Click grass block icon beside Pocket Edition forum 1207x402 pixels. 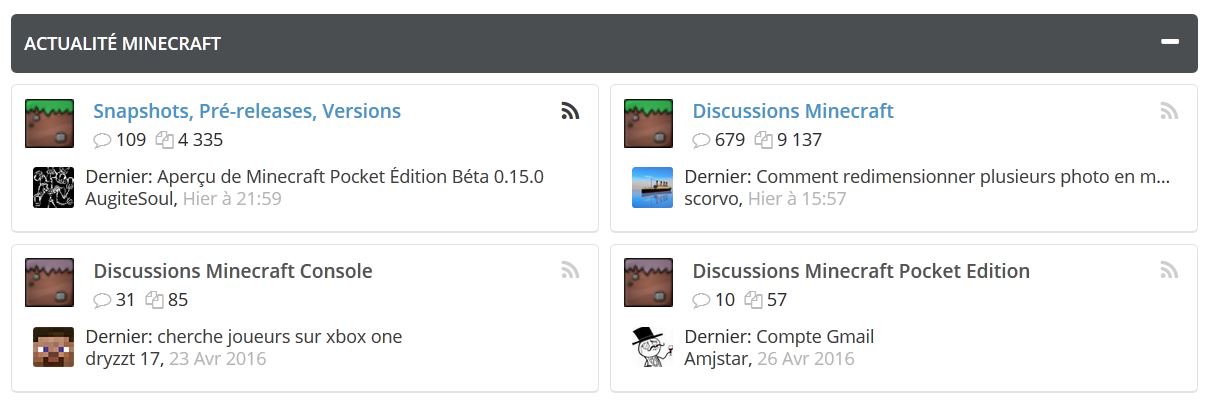(649, 283)
